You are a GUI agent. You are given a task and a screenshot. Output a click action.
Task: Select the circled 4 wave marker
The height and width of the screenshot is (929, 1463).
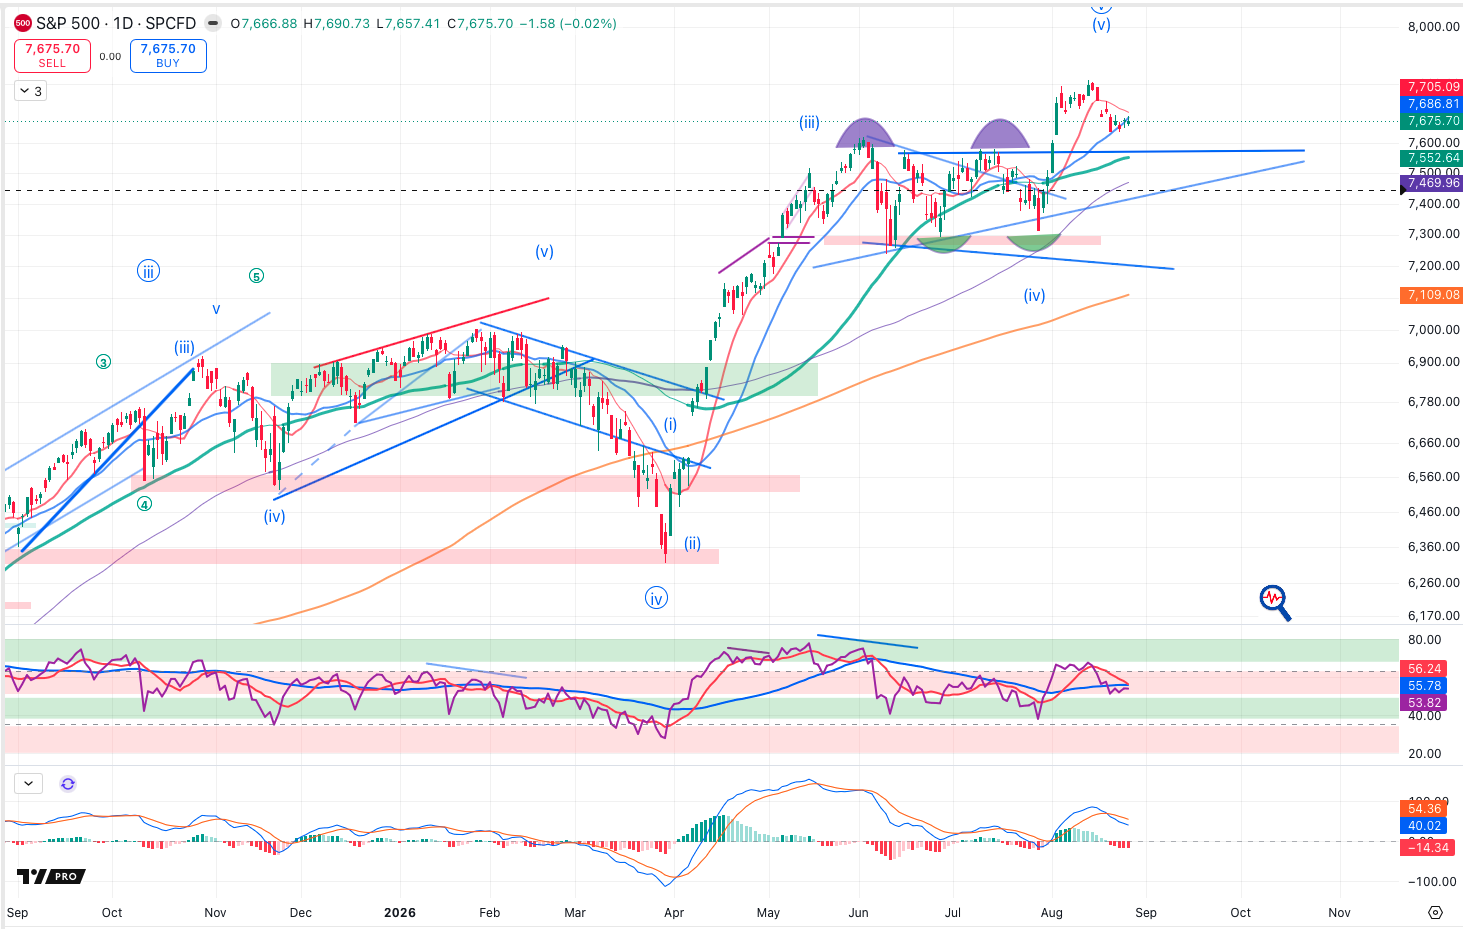tap(145, 504)
